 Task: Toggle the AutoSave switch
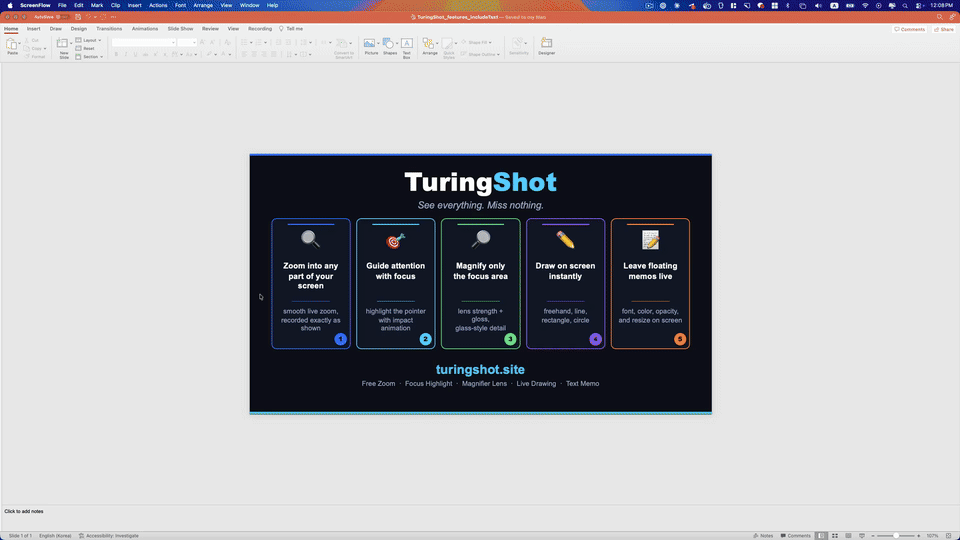(62, 17)
